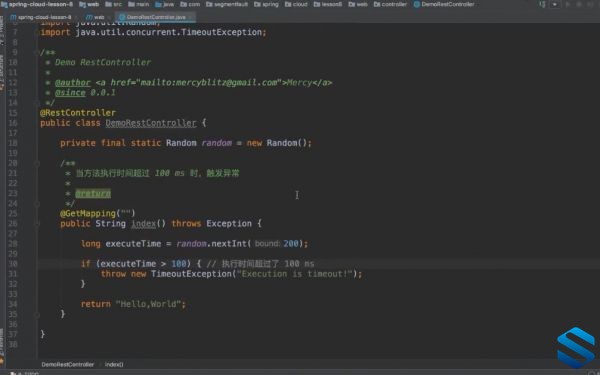Open the run configuration dropdown arrow
Viewport: 600px width, 375px height.
[555, 5]
